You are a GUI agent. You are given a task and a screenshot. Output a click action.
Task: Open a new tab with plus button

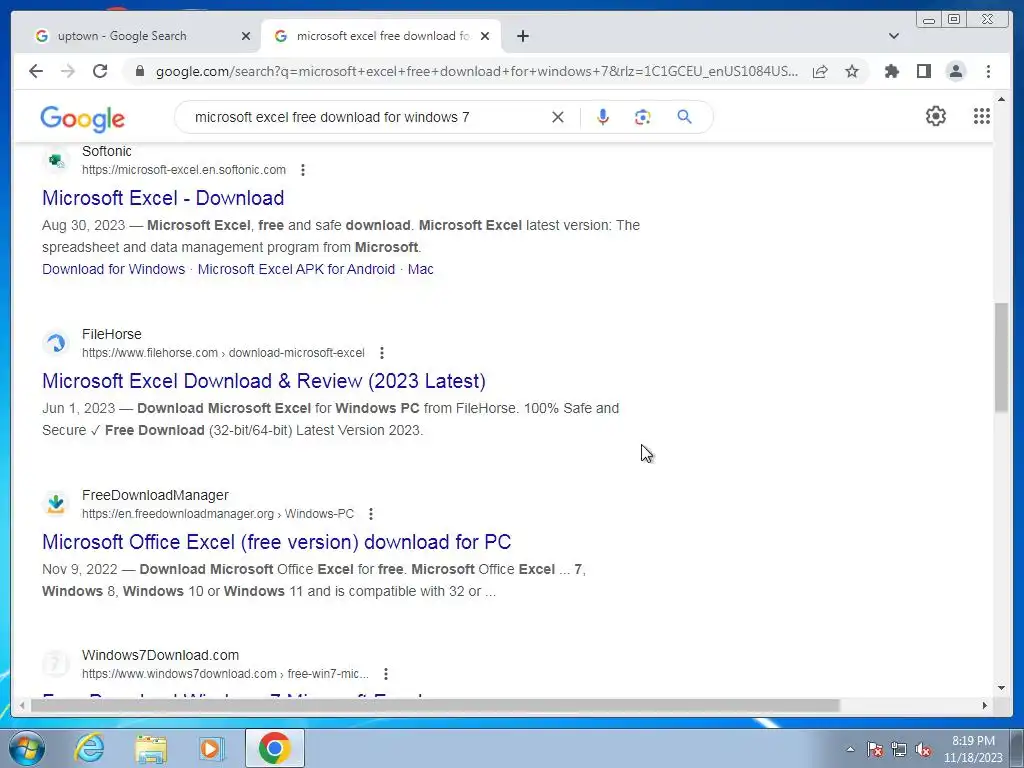[522, 36]
